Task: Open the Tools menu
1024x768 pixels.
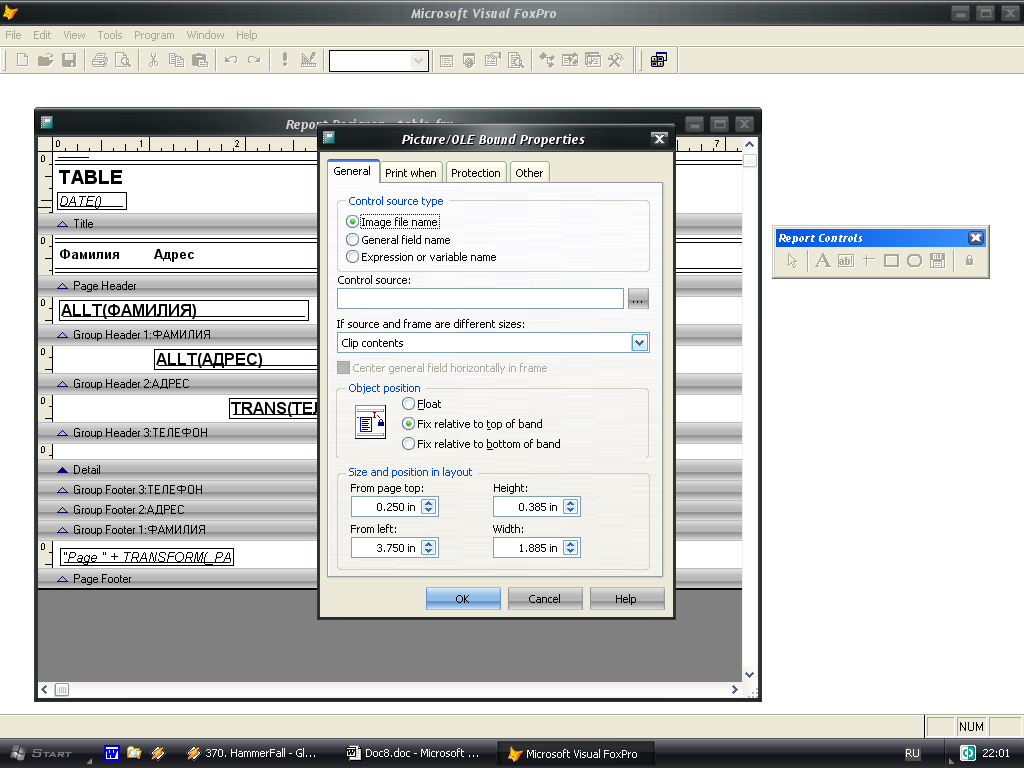Action: (x=110, y=35)
